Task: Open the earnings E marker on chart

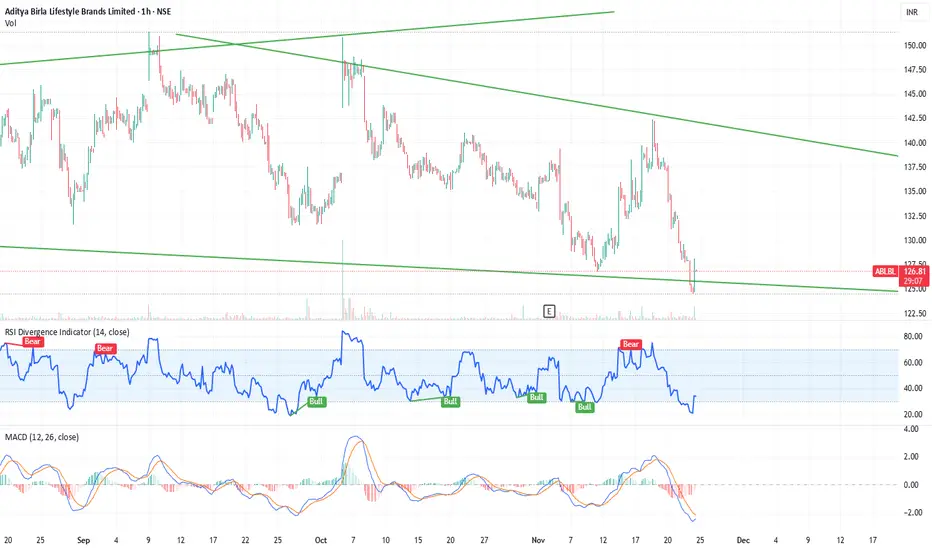Action: click(x=549, y=311)
